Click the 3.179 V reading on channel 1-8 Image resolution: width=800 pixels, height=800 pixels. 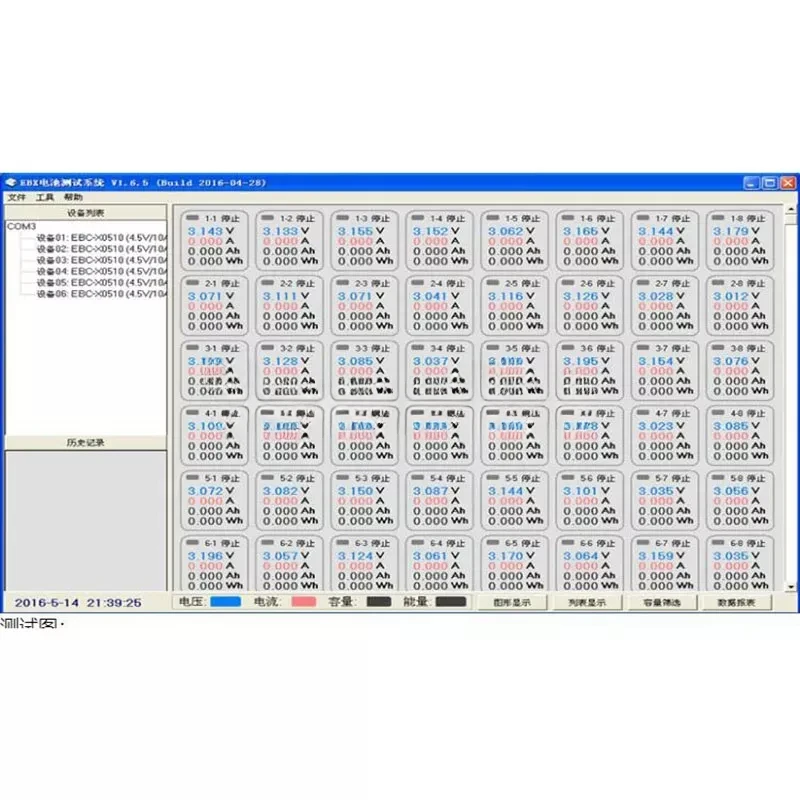737,231
